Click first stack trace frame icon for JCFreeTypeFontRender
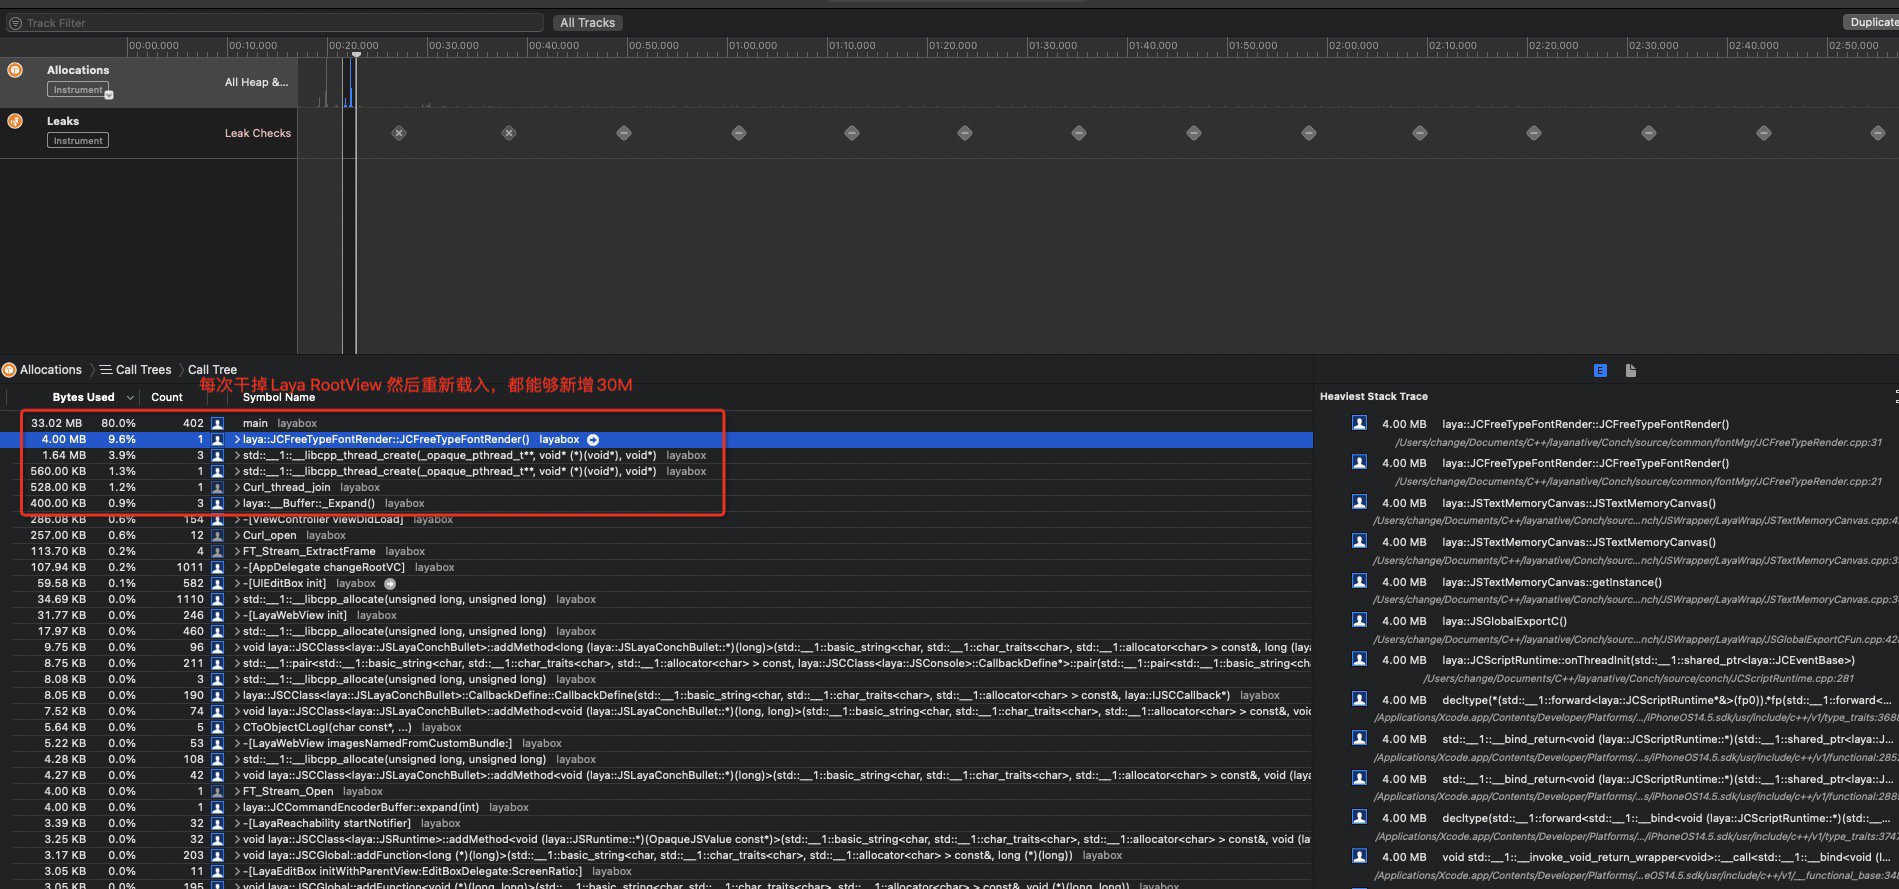The width and height of the screenshot is (1899, 889). [x=1359, y=423]
